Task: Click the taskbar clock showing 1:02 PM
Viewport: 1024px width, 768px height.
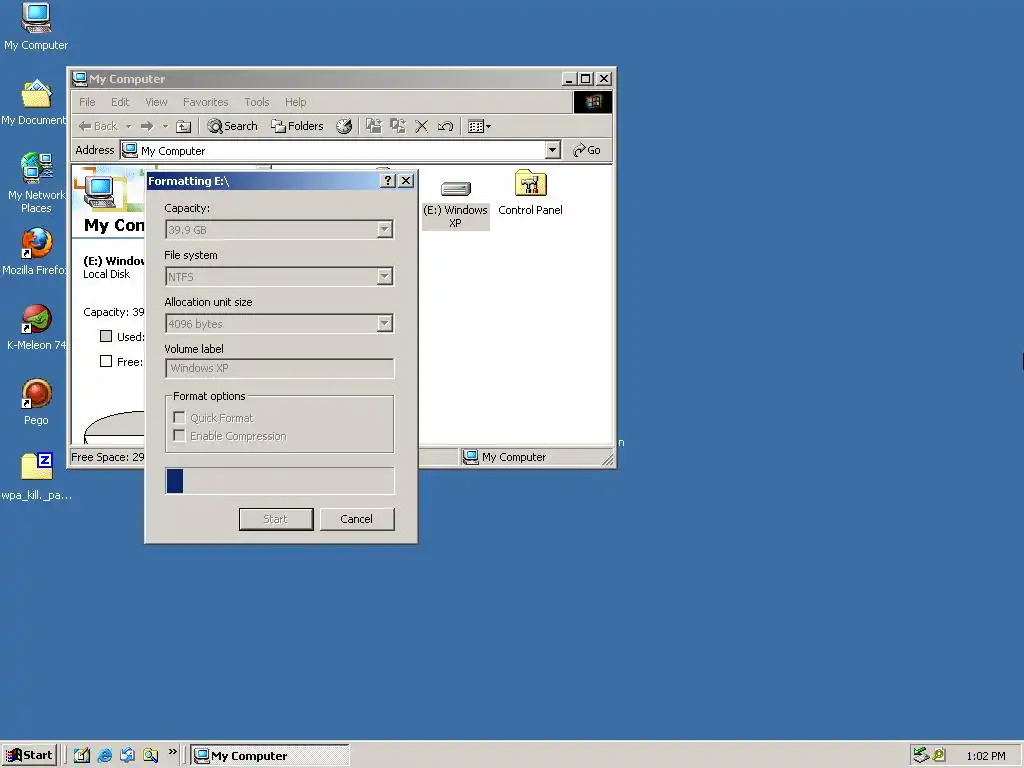Action: (986, 756)
